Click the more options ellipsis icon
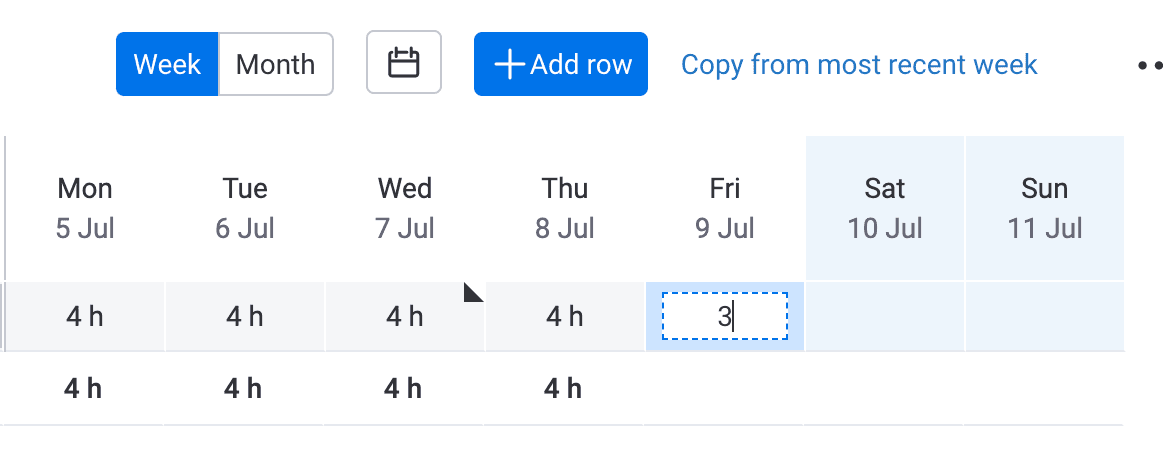The height and width of the screenshot is (468, 1164). (x=1151, y=65)
